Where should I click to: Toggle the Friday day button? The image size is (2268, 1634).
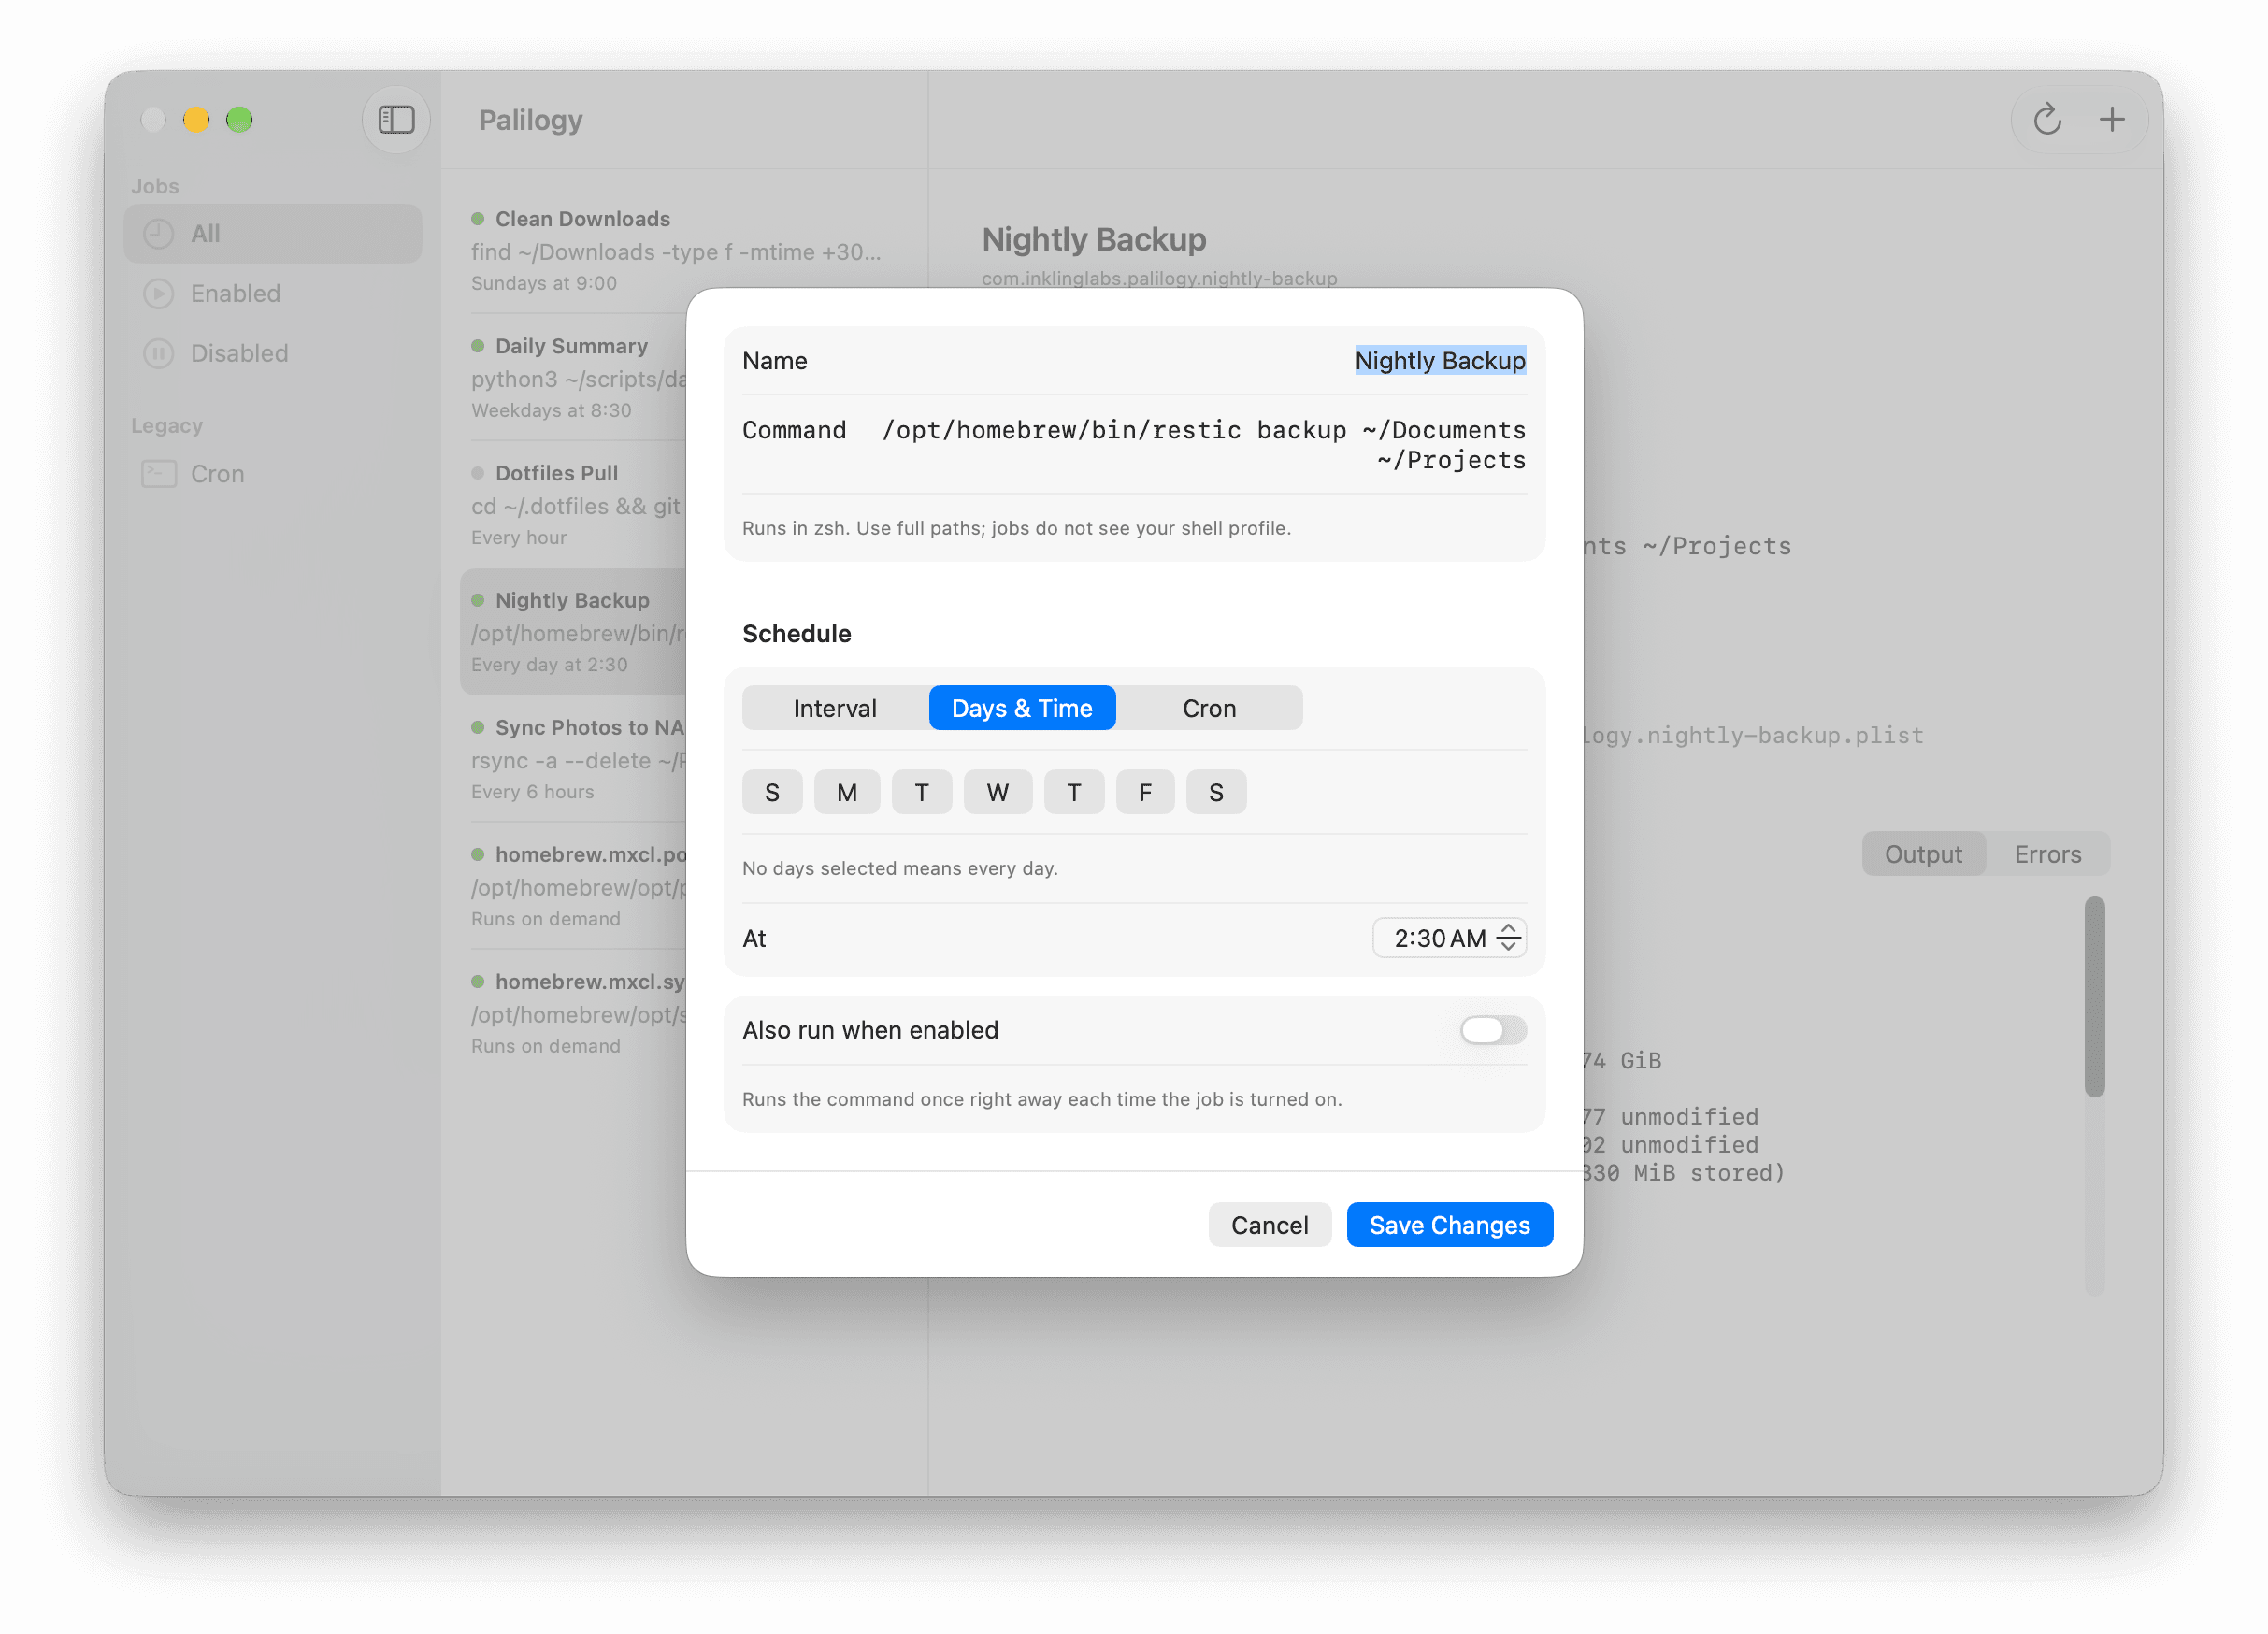click(x=1145, y=793)
